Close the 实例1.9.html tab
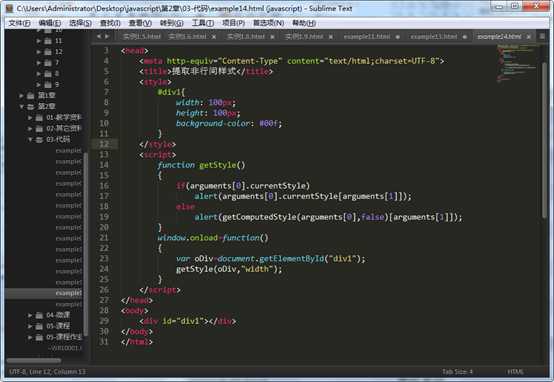554x382 pixels. coord(330,37)
